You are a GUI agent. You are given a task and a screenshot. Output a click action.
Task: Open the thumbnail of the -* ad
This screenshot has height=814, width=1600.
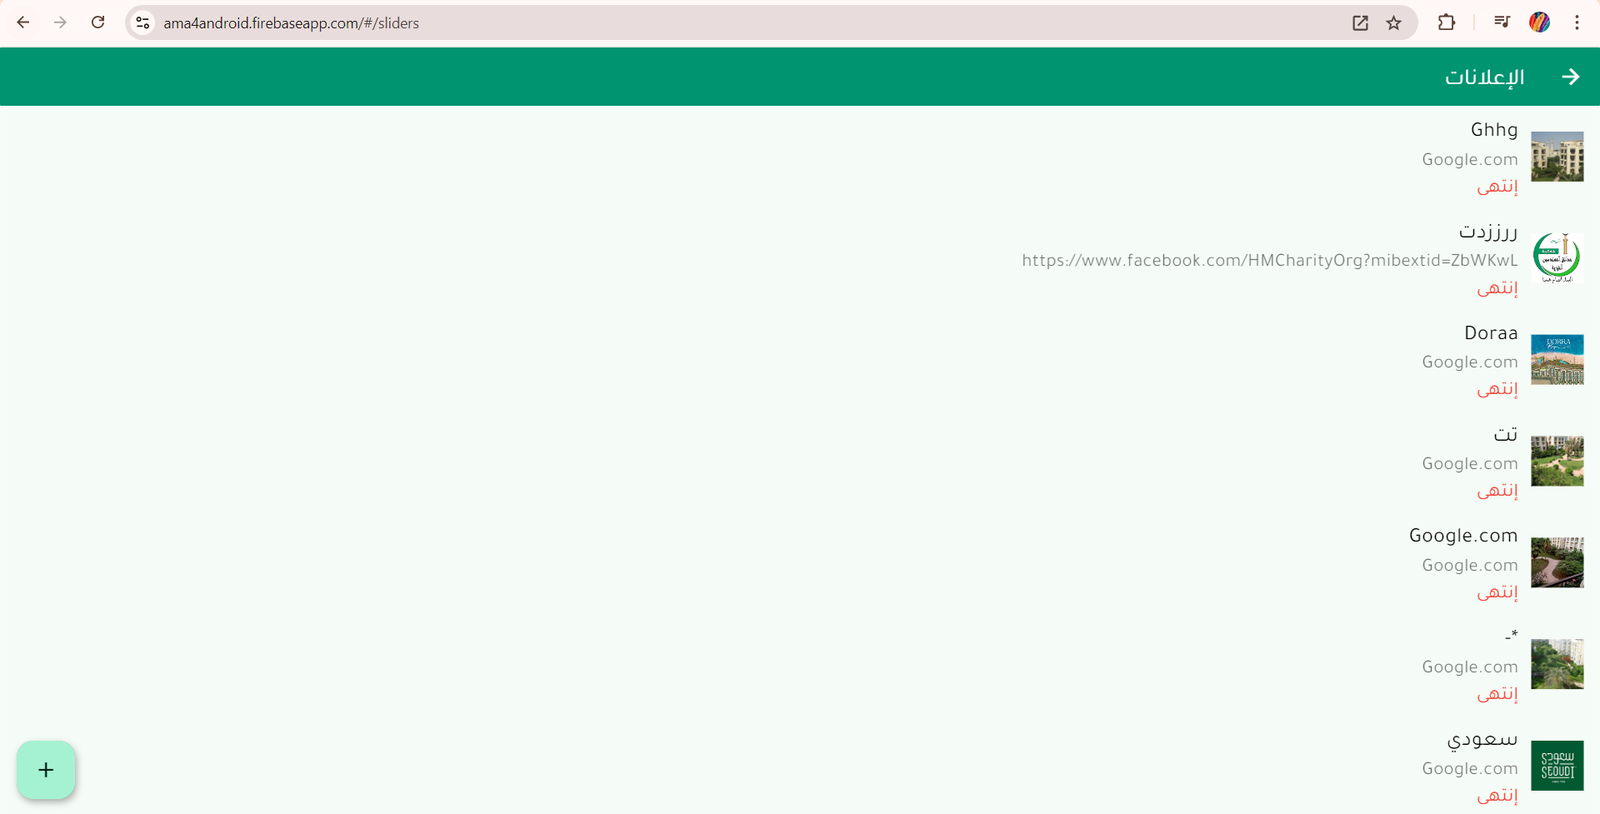coord(1557,664)
